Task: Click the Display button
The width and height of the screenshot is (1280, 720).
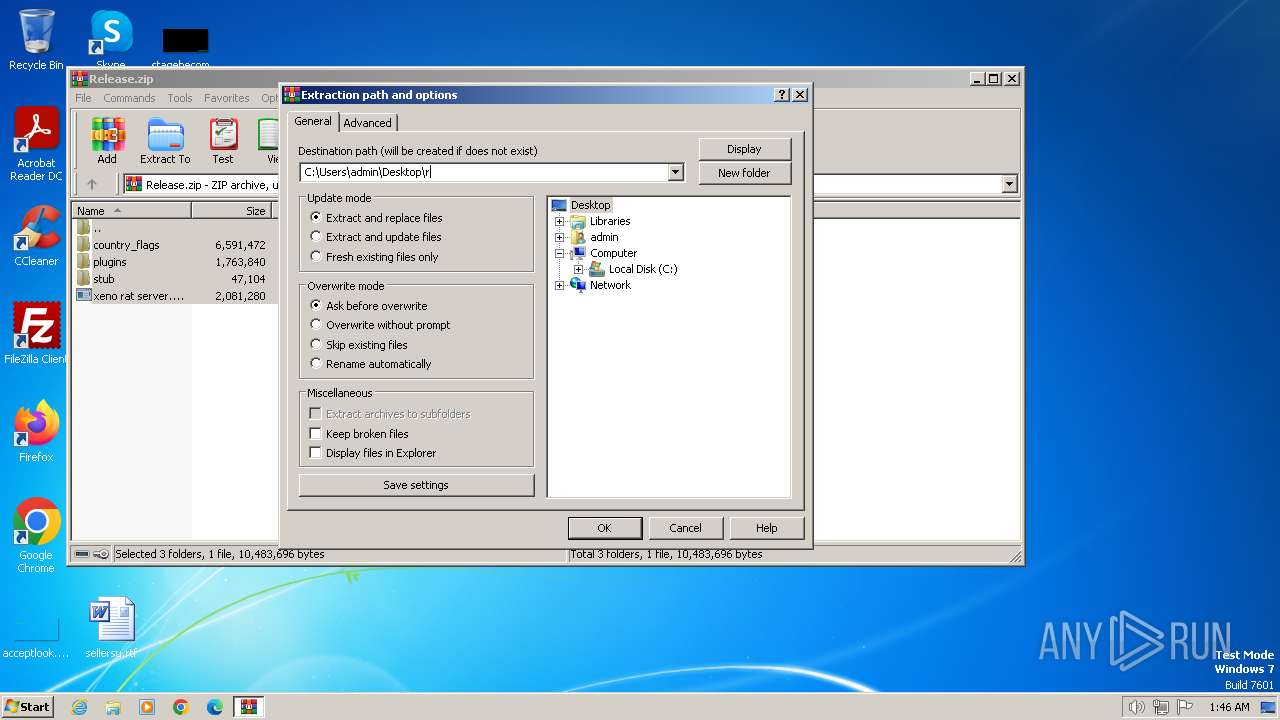Action: click(x=745, y=149)
